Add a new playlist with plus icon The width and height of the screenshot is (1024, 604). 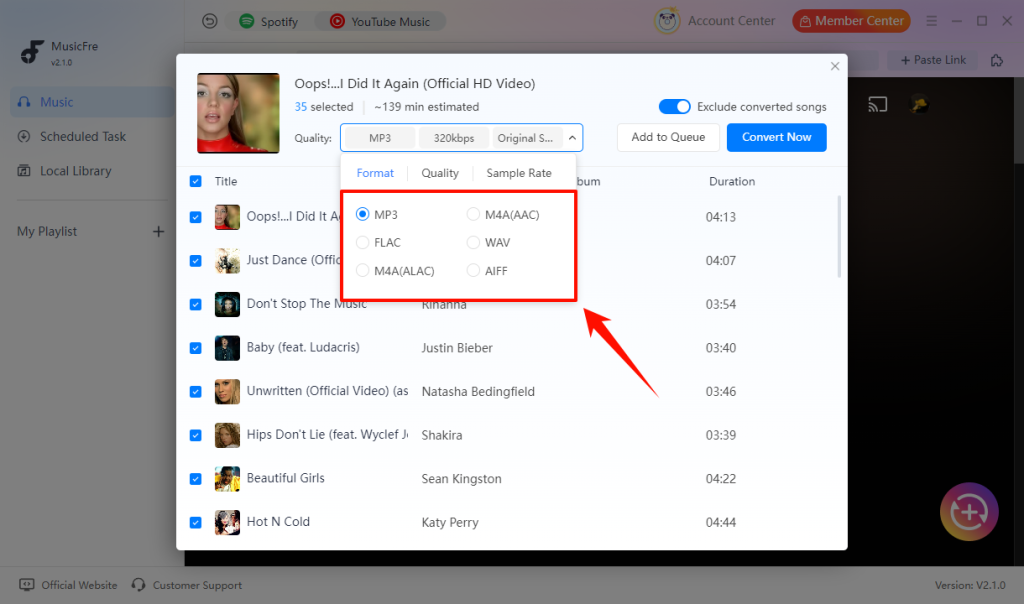pos(158,232)
